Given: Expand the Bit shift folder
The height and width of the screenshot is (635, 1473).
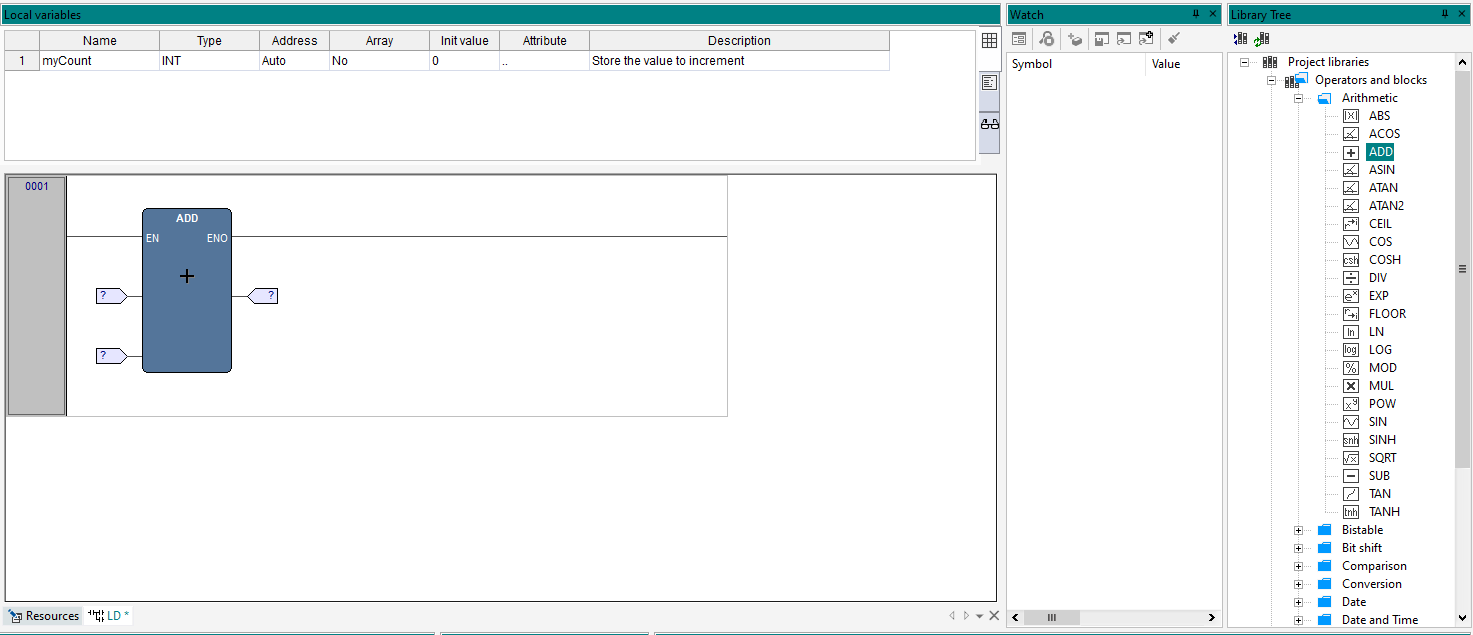Looking at the screenshot, I should (x=1298, y=548).
